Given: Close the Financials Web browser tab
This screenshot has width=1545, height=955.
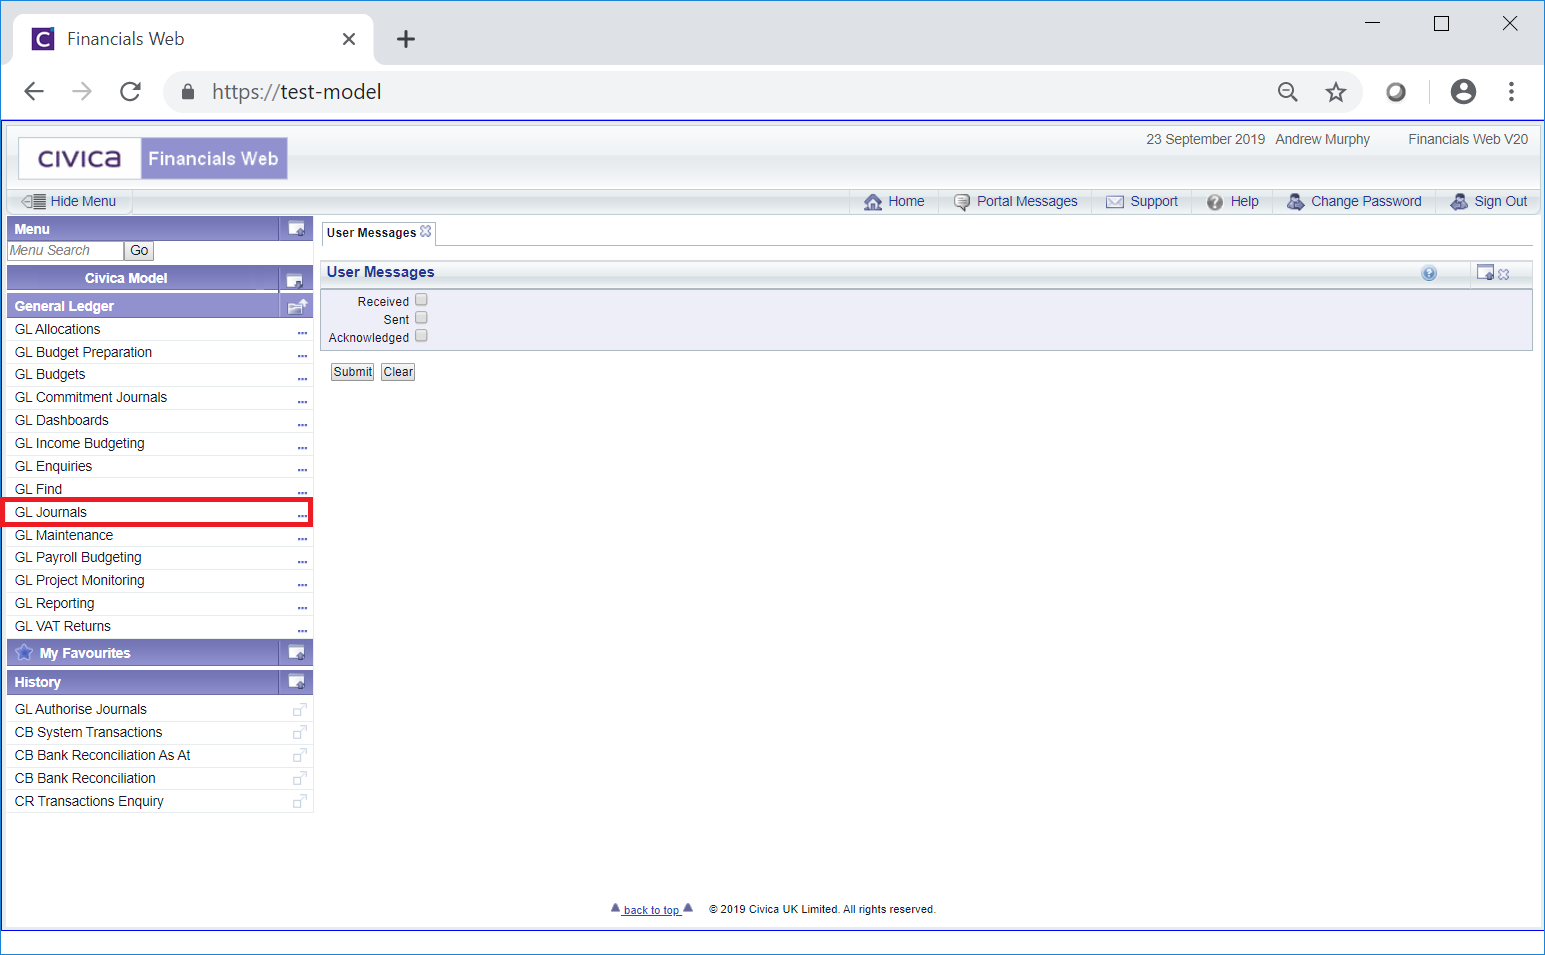Looking at the screenshot, I should [x=349, y=39].
